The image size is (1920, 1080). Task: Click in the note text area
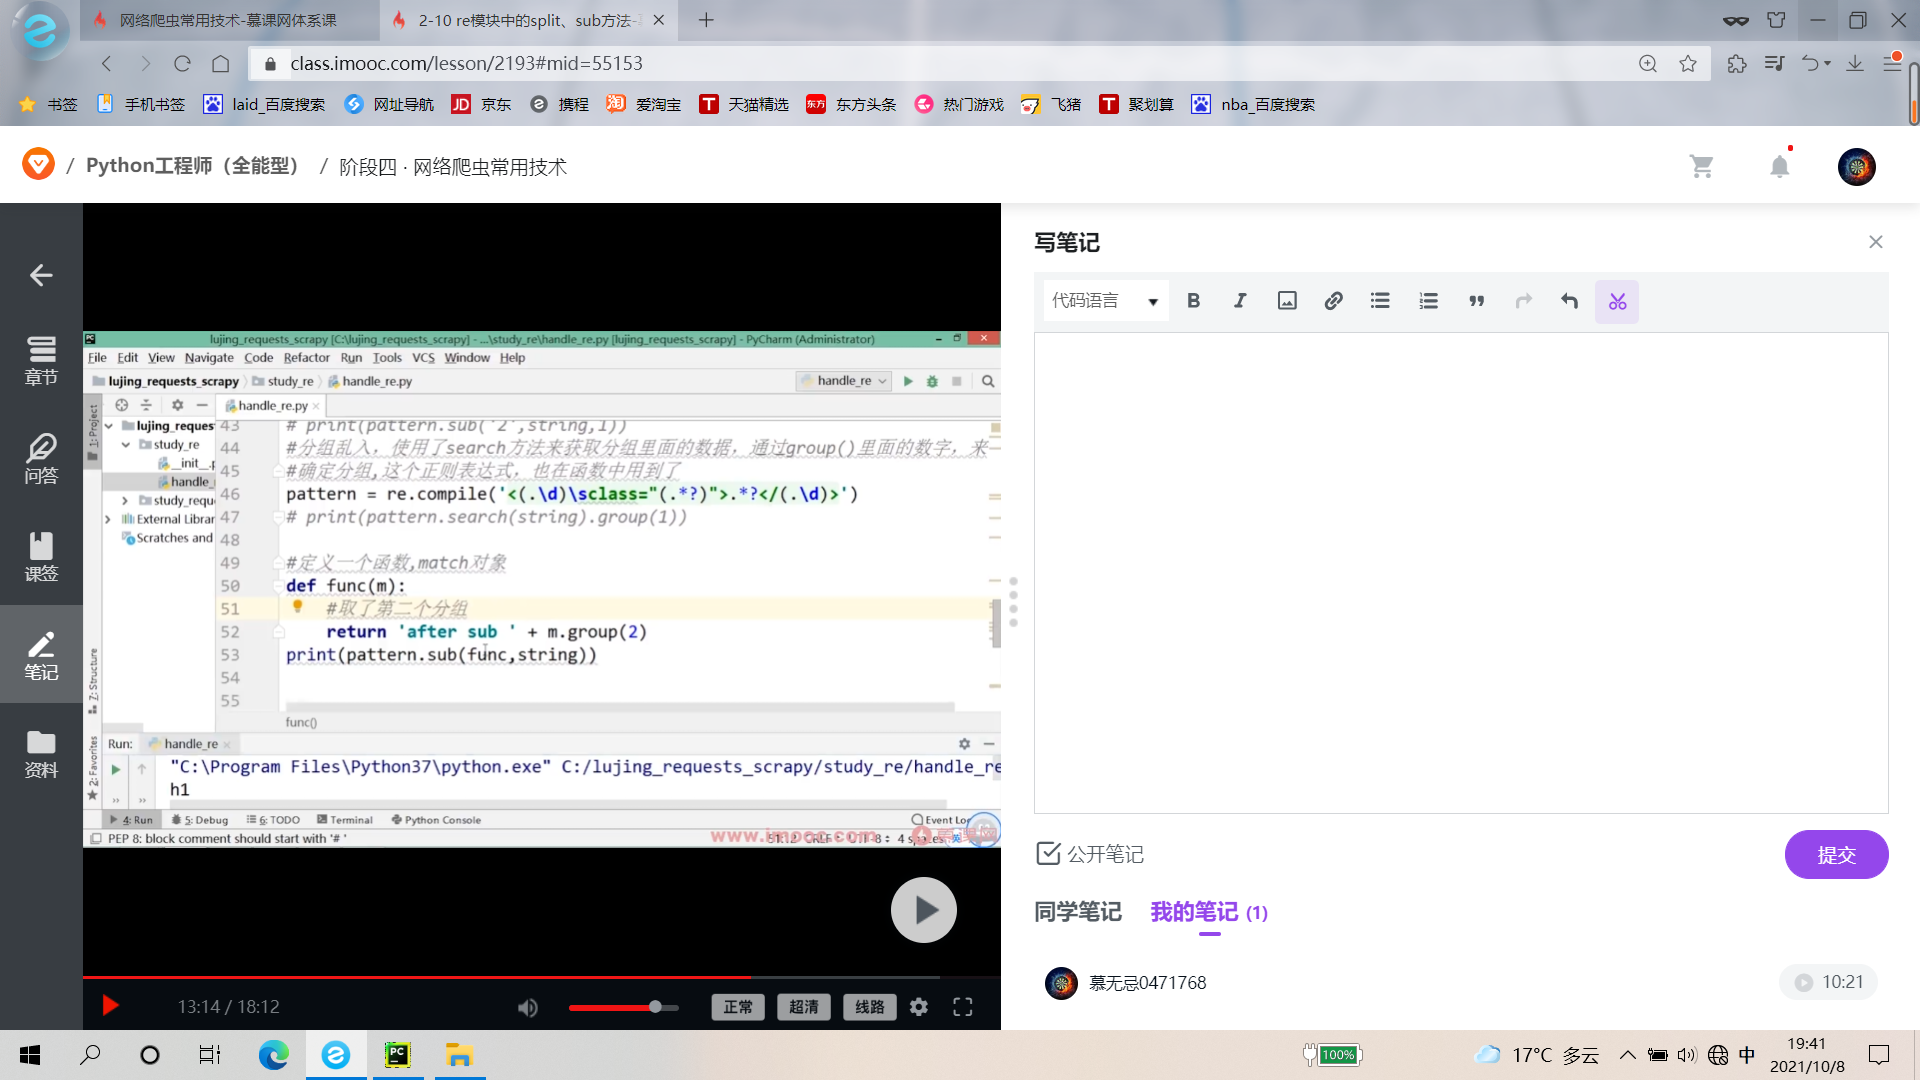(x=1460, y=573)
